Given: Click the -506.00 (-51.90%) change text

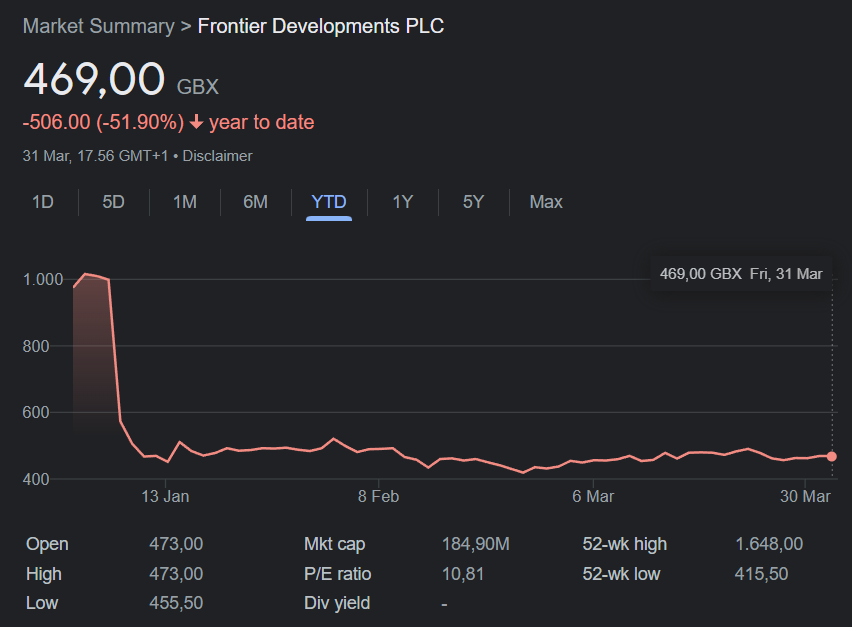Looking at the screenshot, I should (103, 122).
